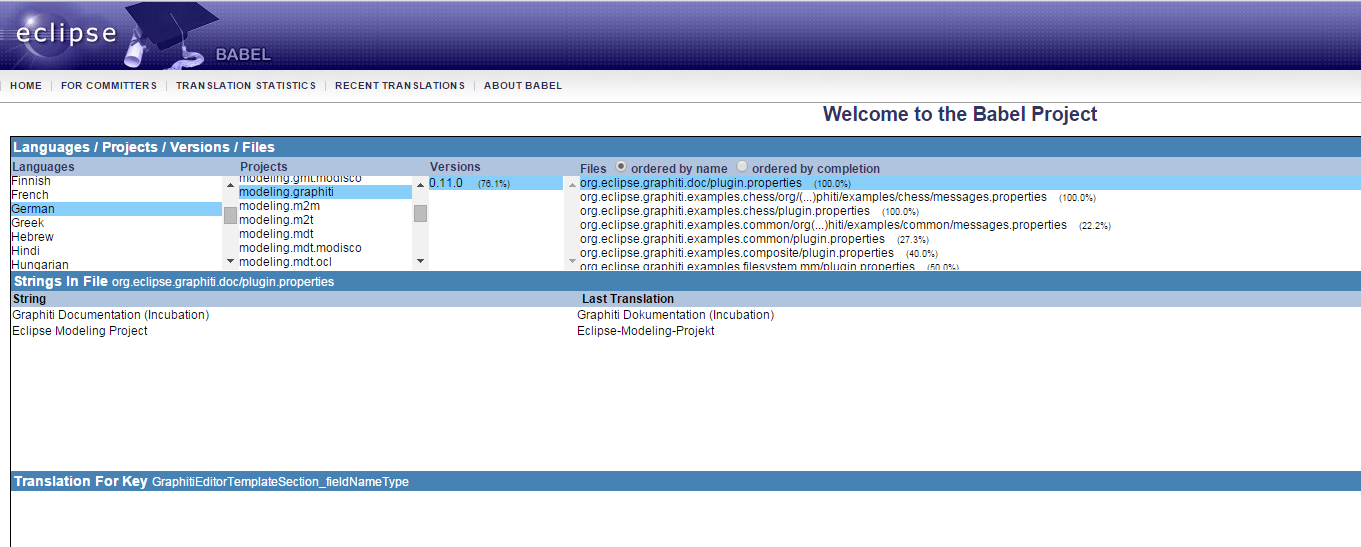This screenshot has width=1361, height=547.
Task: Open examples.composite/plugin.properties file
Action: point(737,253)
